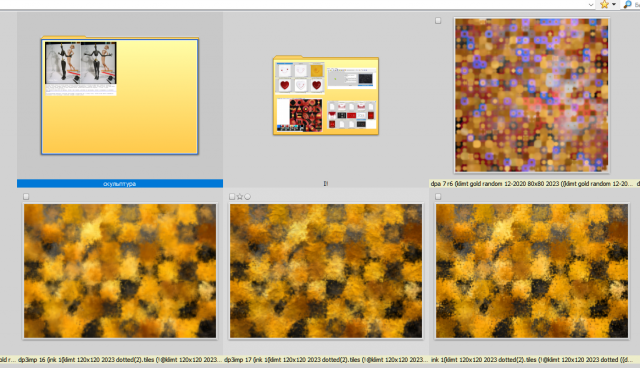
Task: Select the folder with red hearts preview
Action: [x=326, y=95]
